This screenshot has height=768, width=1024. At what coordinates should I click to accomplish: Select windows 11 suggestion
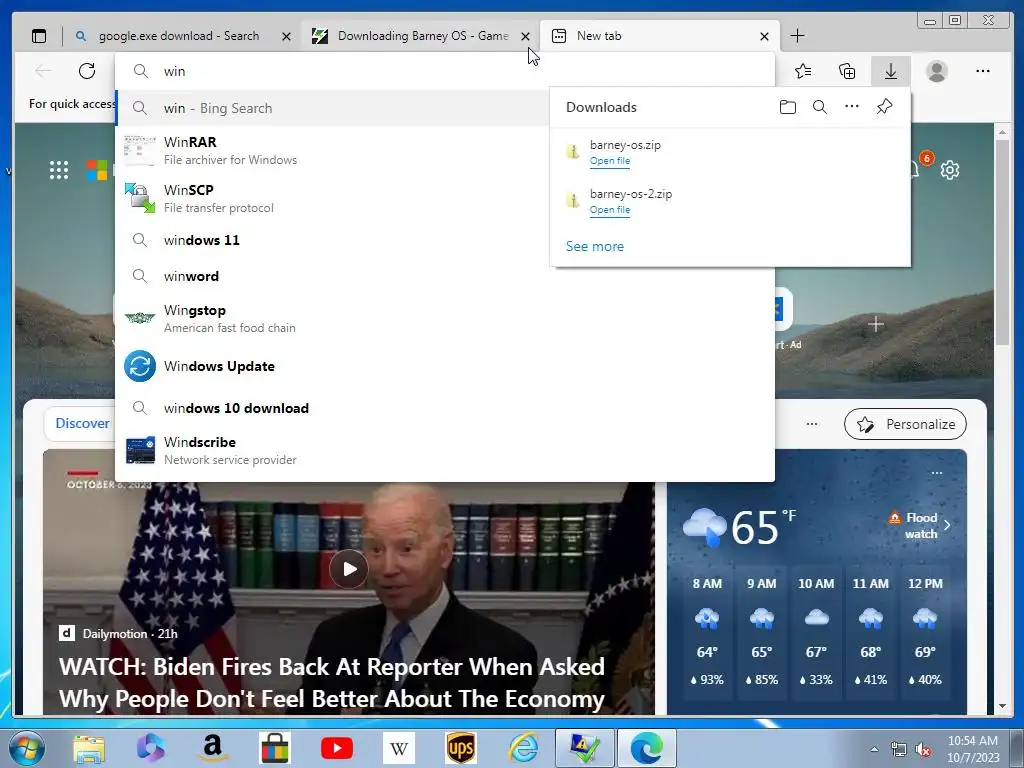click(x=332, y=240)
